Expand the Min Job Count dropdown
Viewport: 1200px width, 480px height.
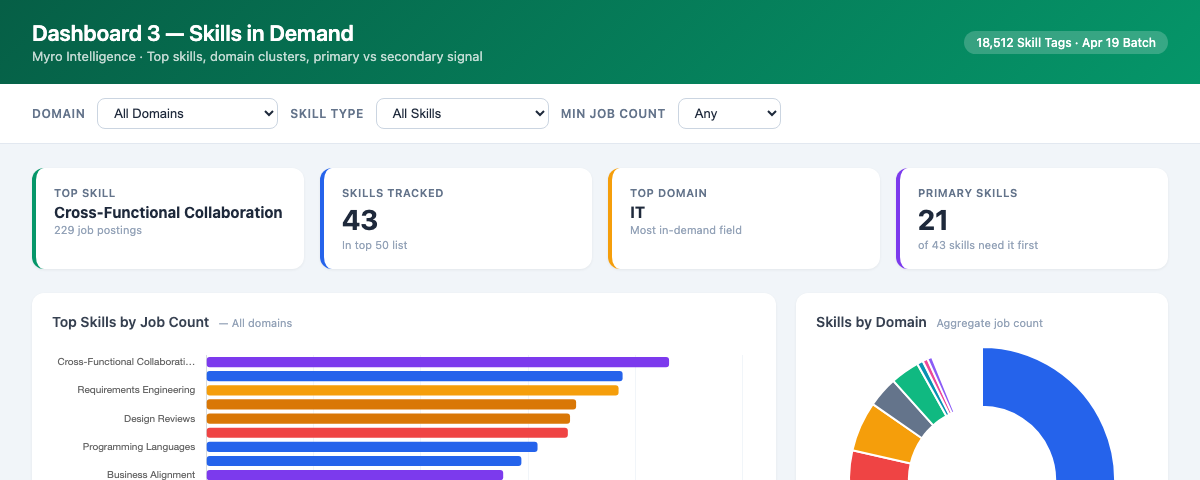pyautogui.click(x=729, y=114)
